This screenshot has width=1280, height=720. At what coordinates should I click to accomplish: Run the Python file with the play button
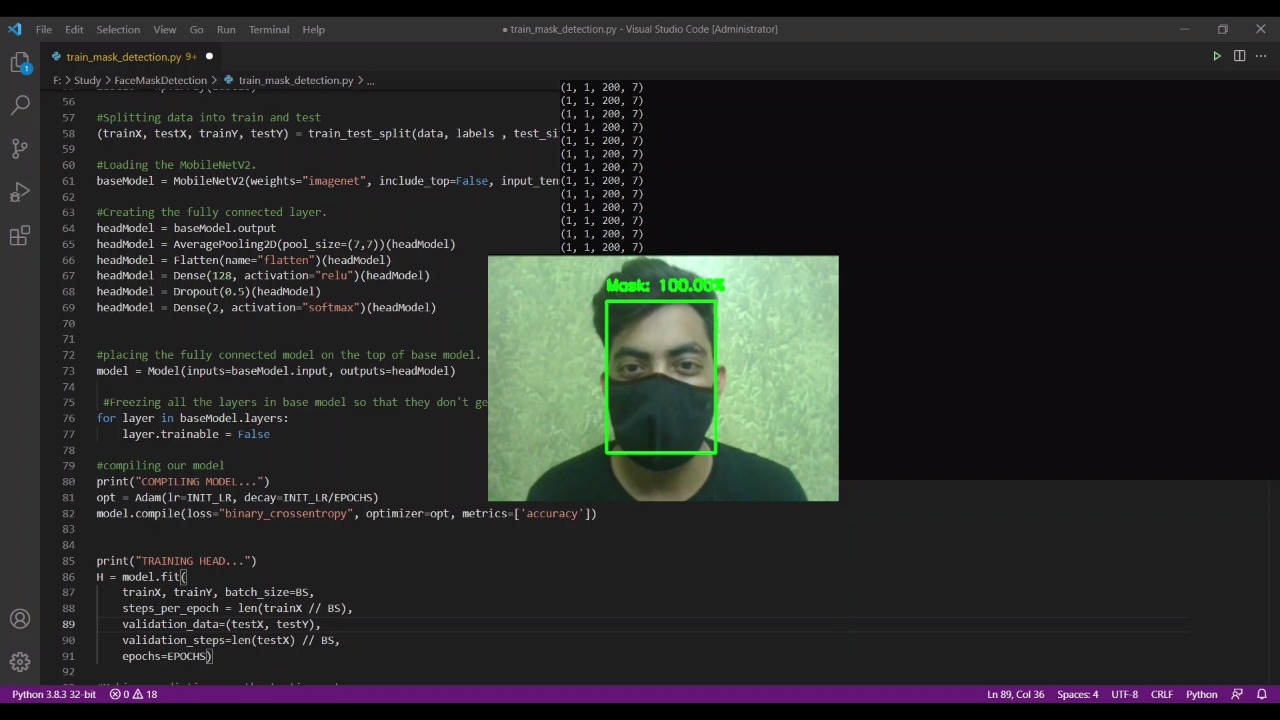(x=1216, y=56)
